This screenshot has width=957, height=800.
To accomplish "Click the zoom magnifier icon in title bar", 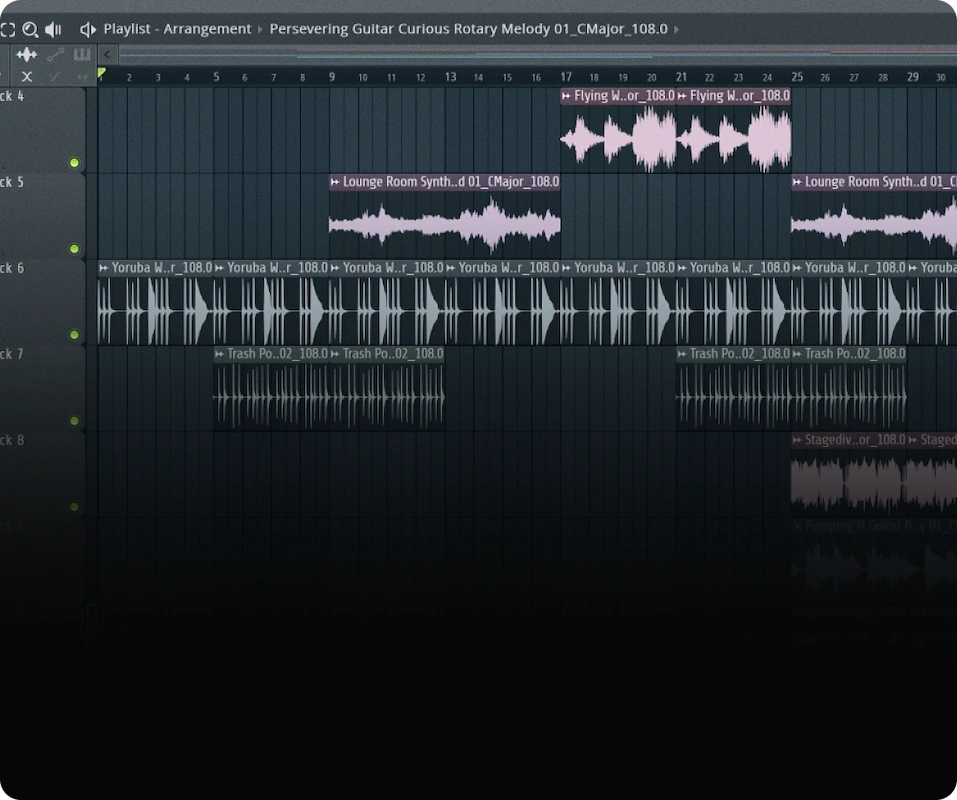I will click(29, 29).
